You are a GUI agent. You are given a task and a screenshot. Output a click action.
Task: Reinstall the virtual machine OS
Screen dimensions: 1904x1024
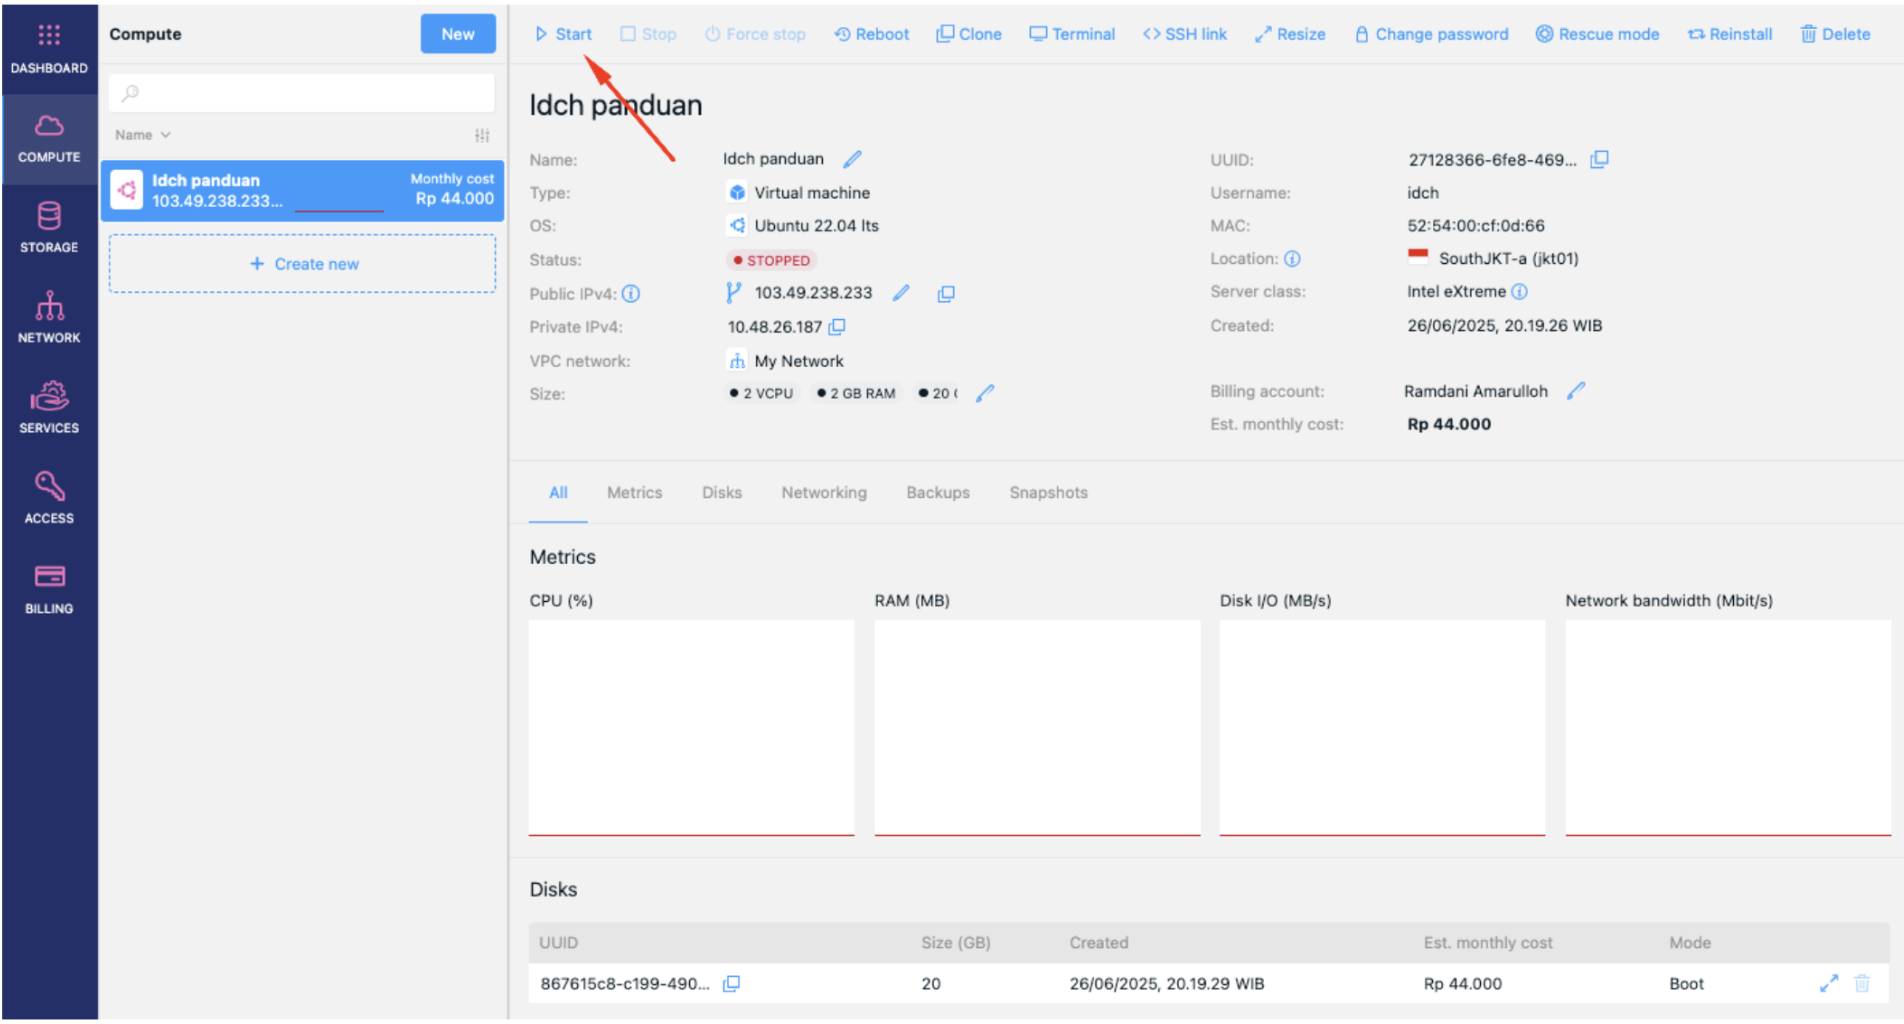tap(1730, 34)
